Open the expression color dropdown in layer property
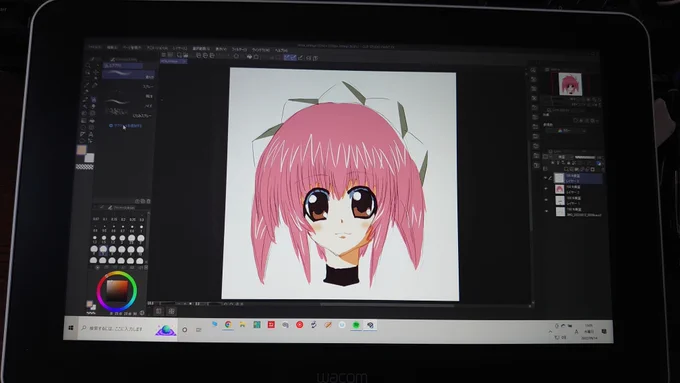The height and width of the screenshot is (383, 680). click(567, 131)
